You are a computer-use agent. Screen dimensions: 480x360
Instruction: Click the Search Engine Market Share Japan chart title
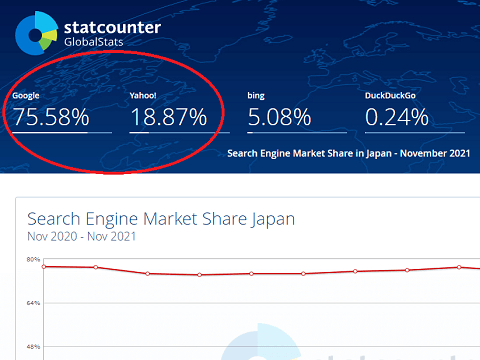161,219
